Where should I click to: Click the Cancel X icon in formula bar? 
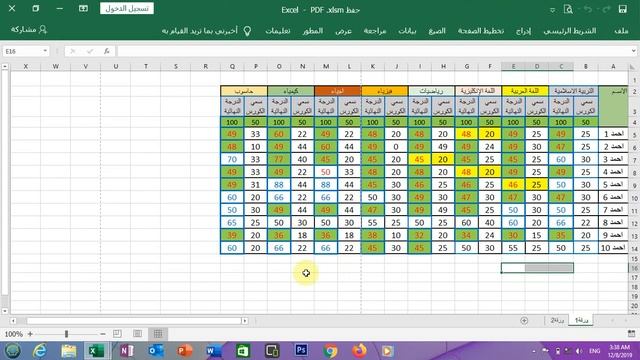point(73,51)
